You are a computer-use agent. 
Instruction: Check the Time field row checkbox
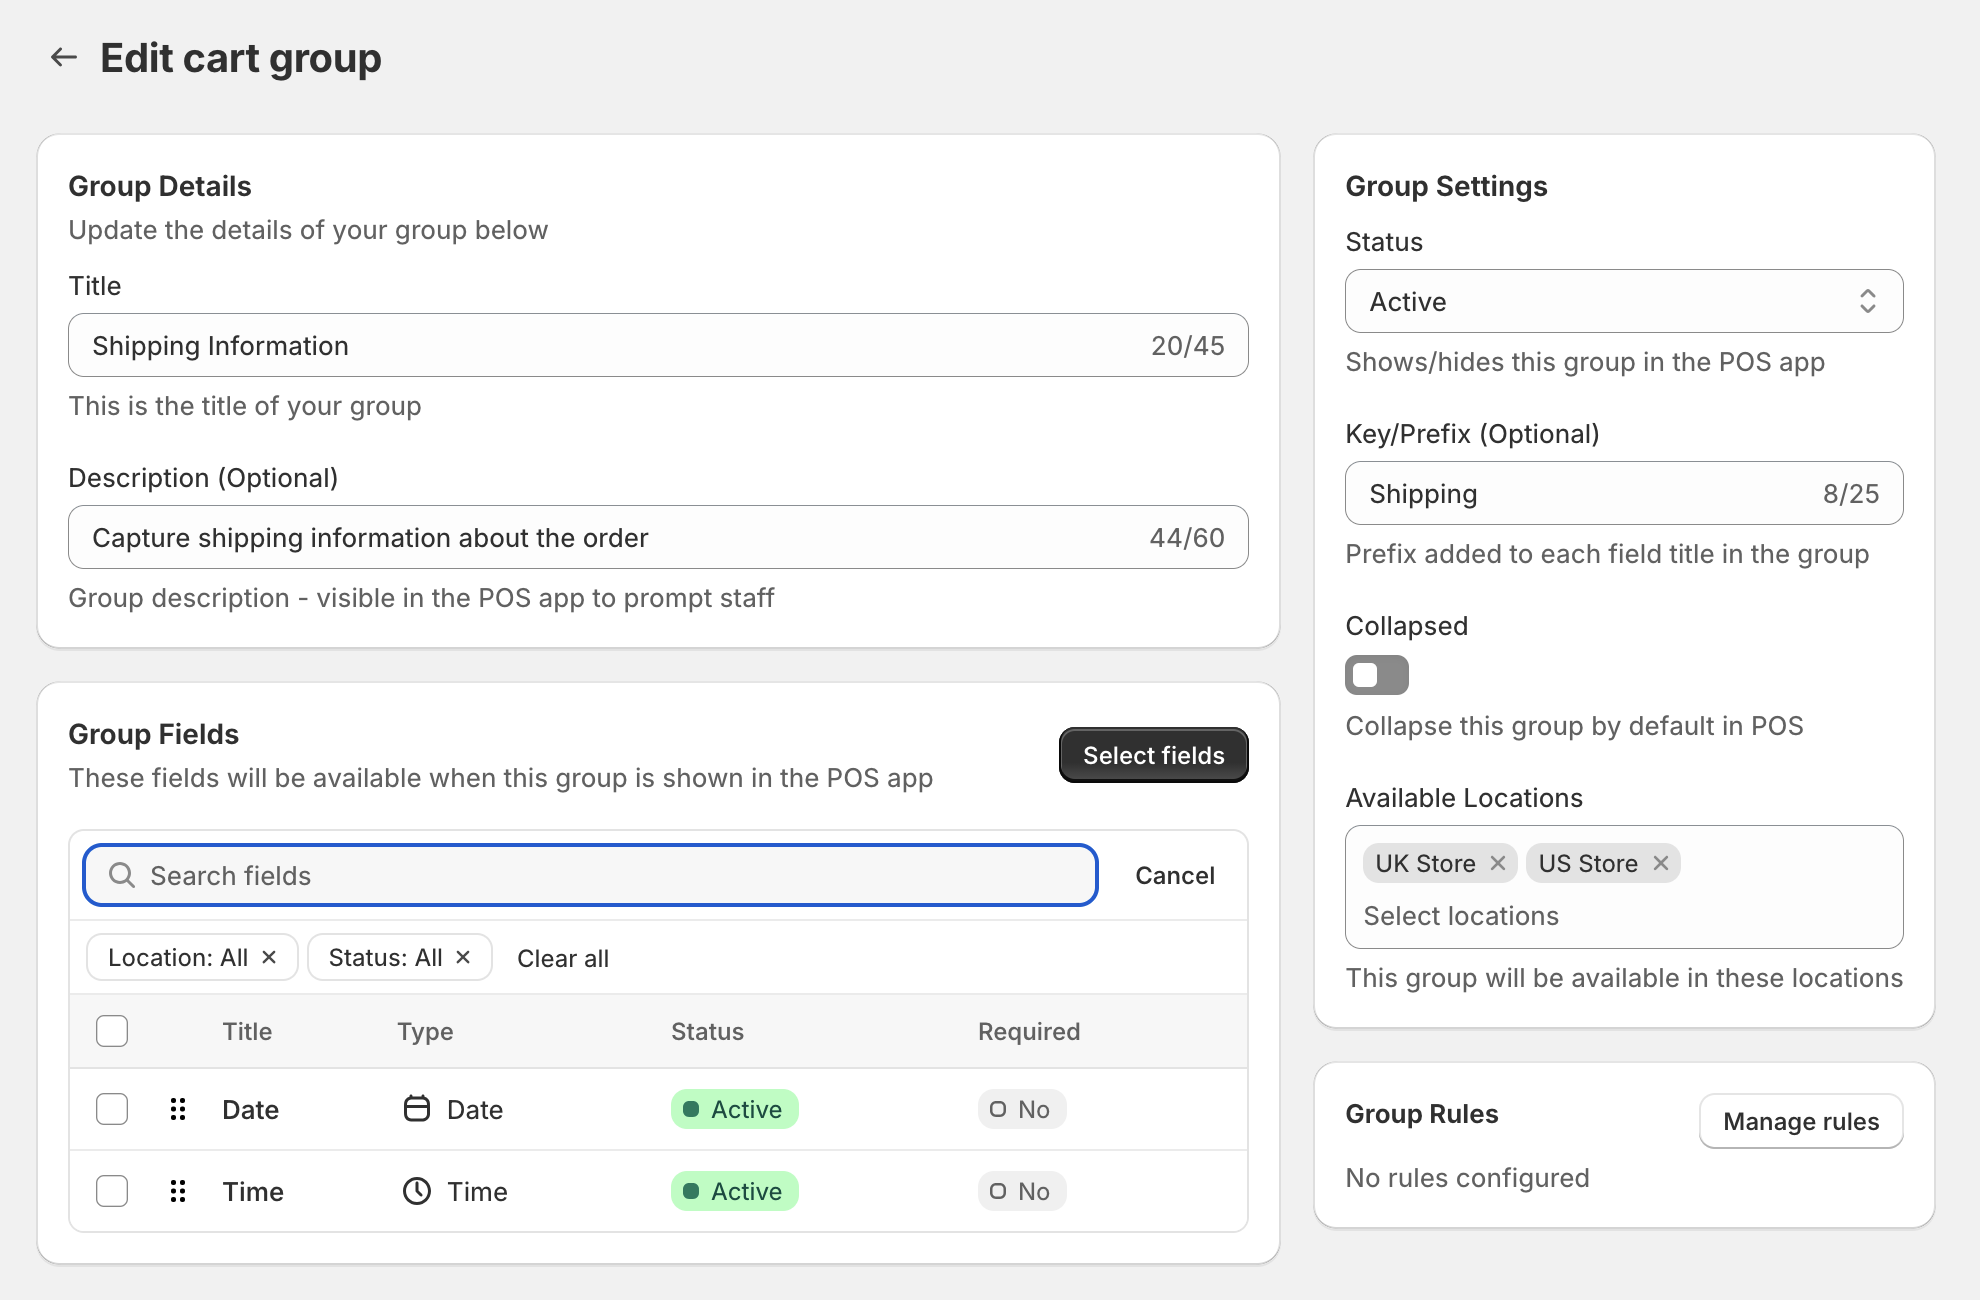112,1191
